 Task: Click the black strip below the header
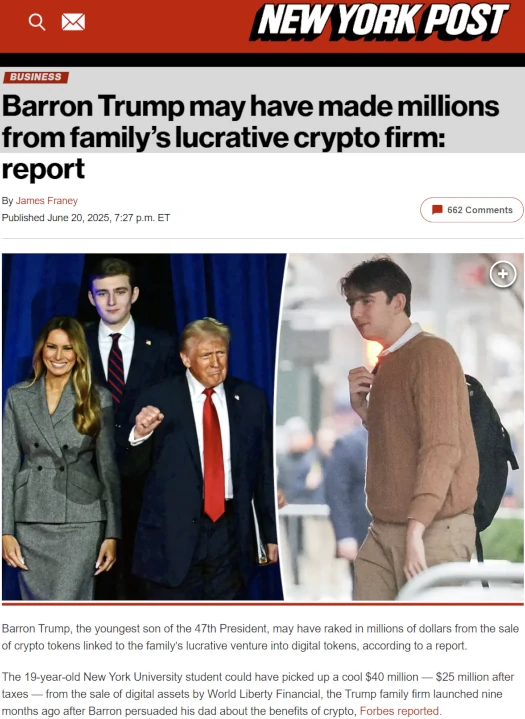[x=262, y=60]
